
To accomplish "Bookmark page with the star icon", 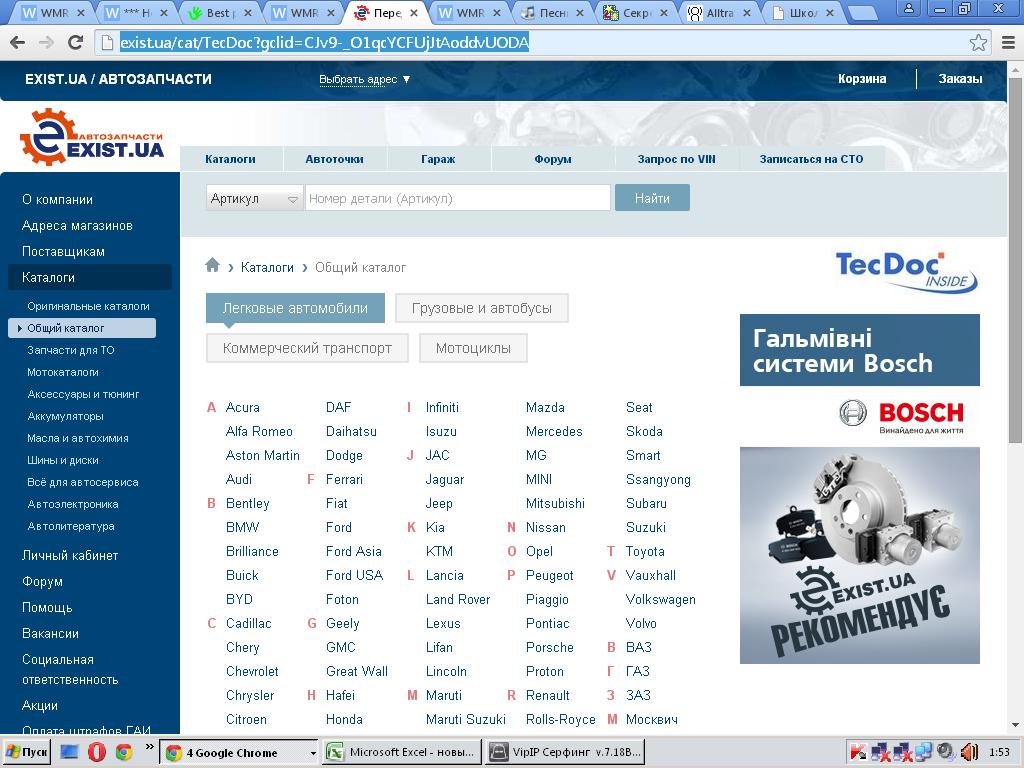I will coord(978,42).
